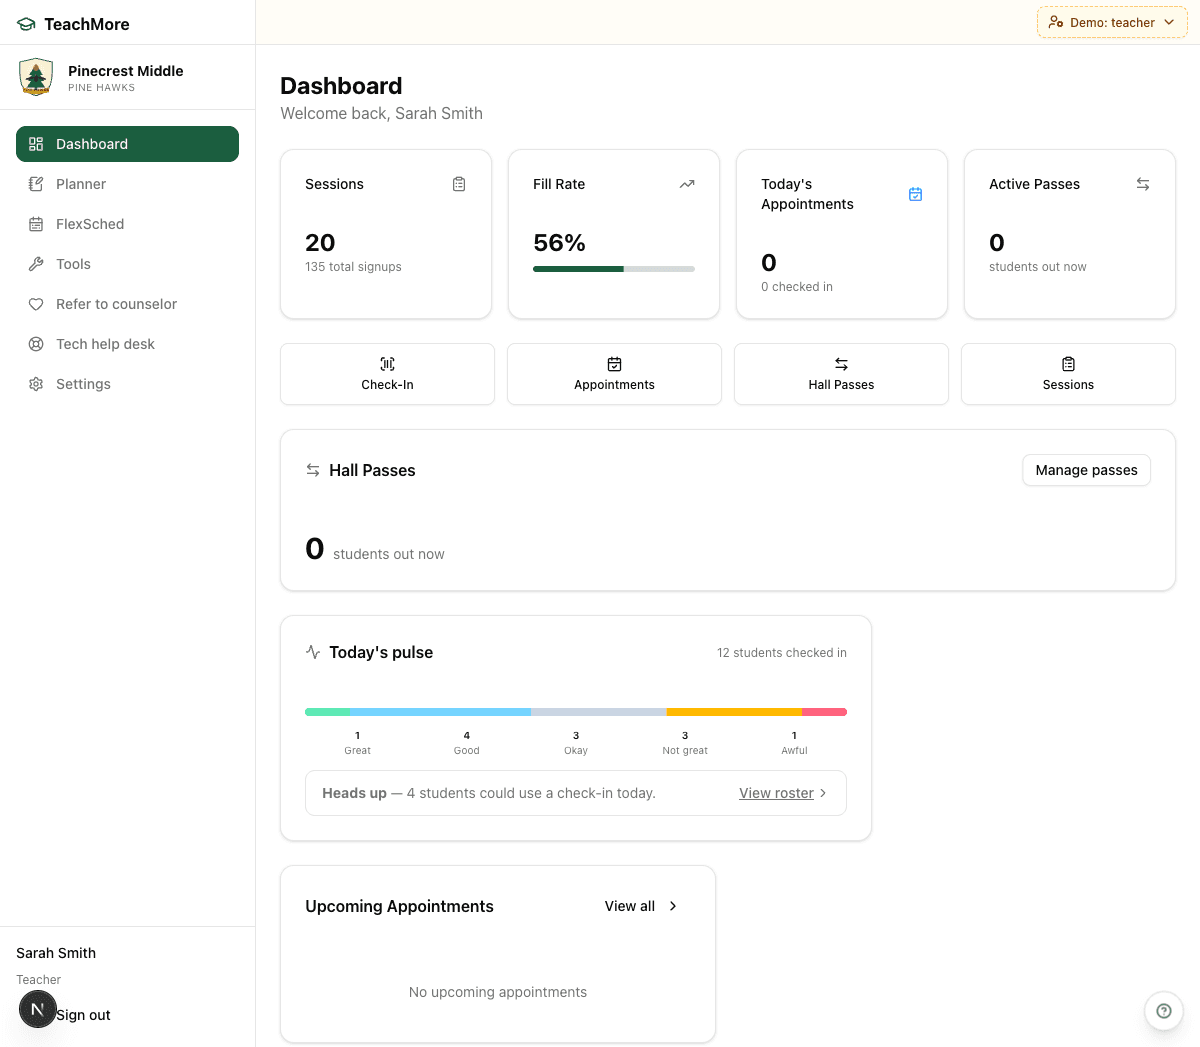
Task: Click the activity pulse icon beside Today's pulse
Action: (313, 652)
